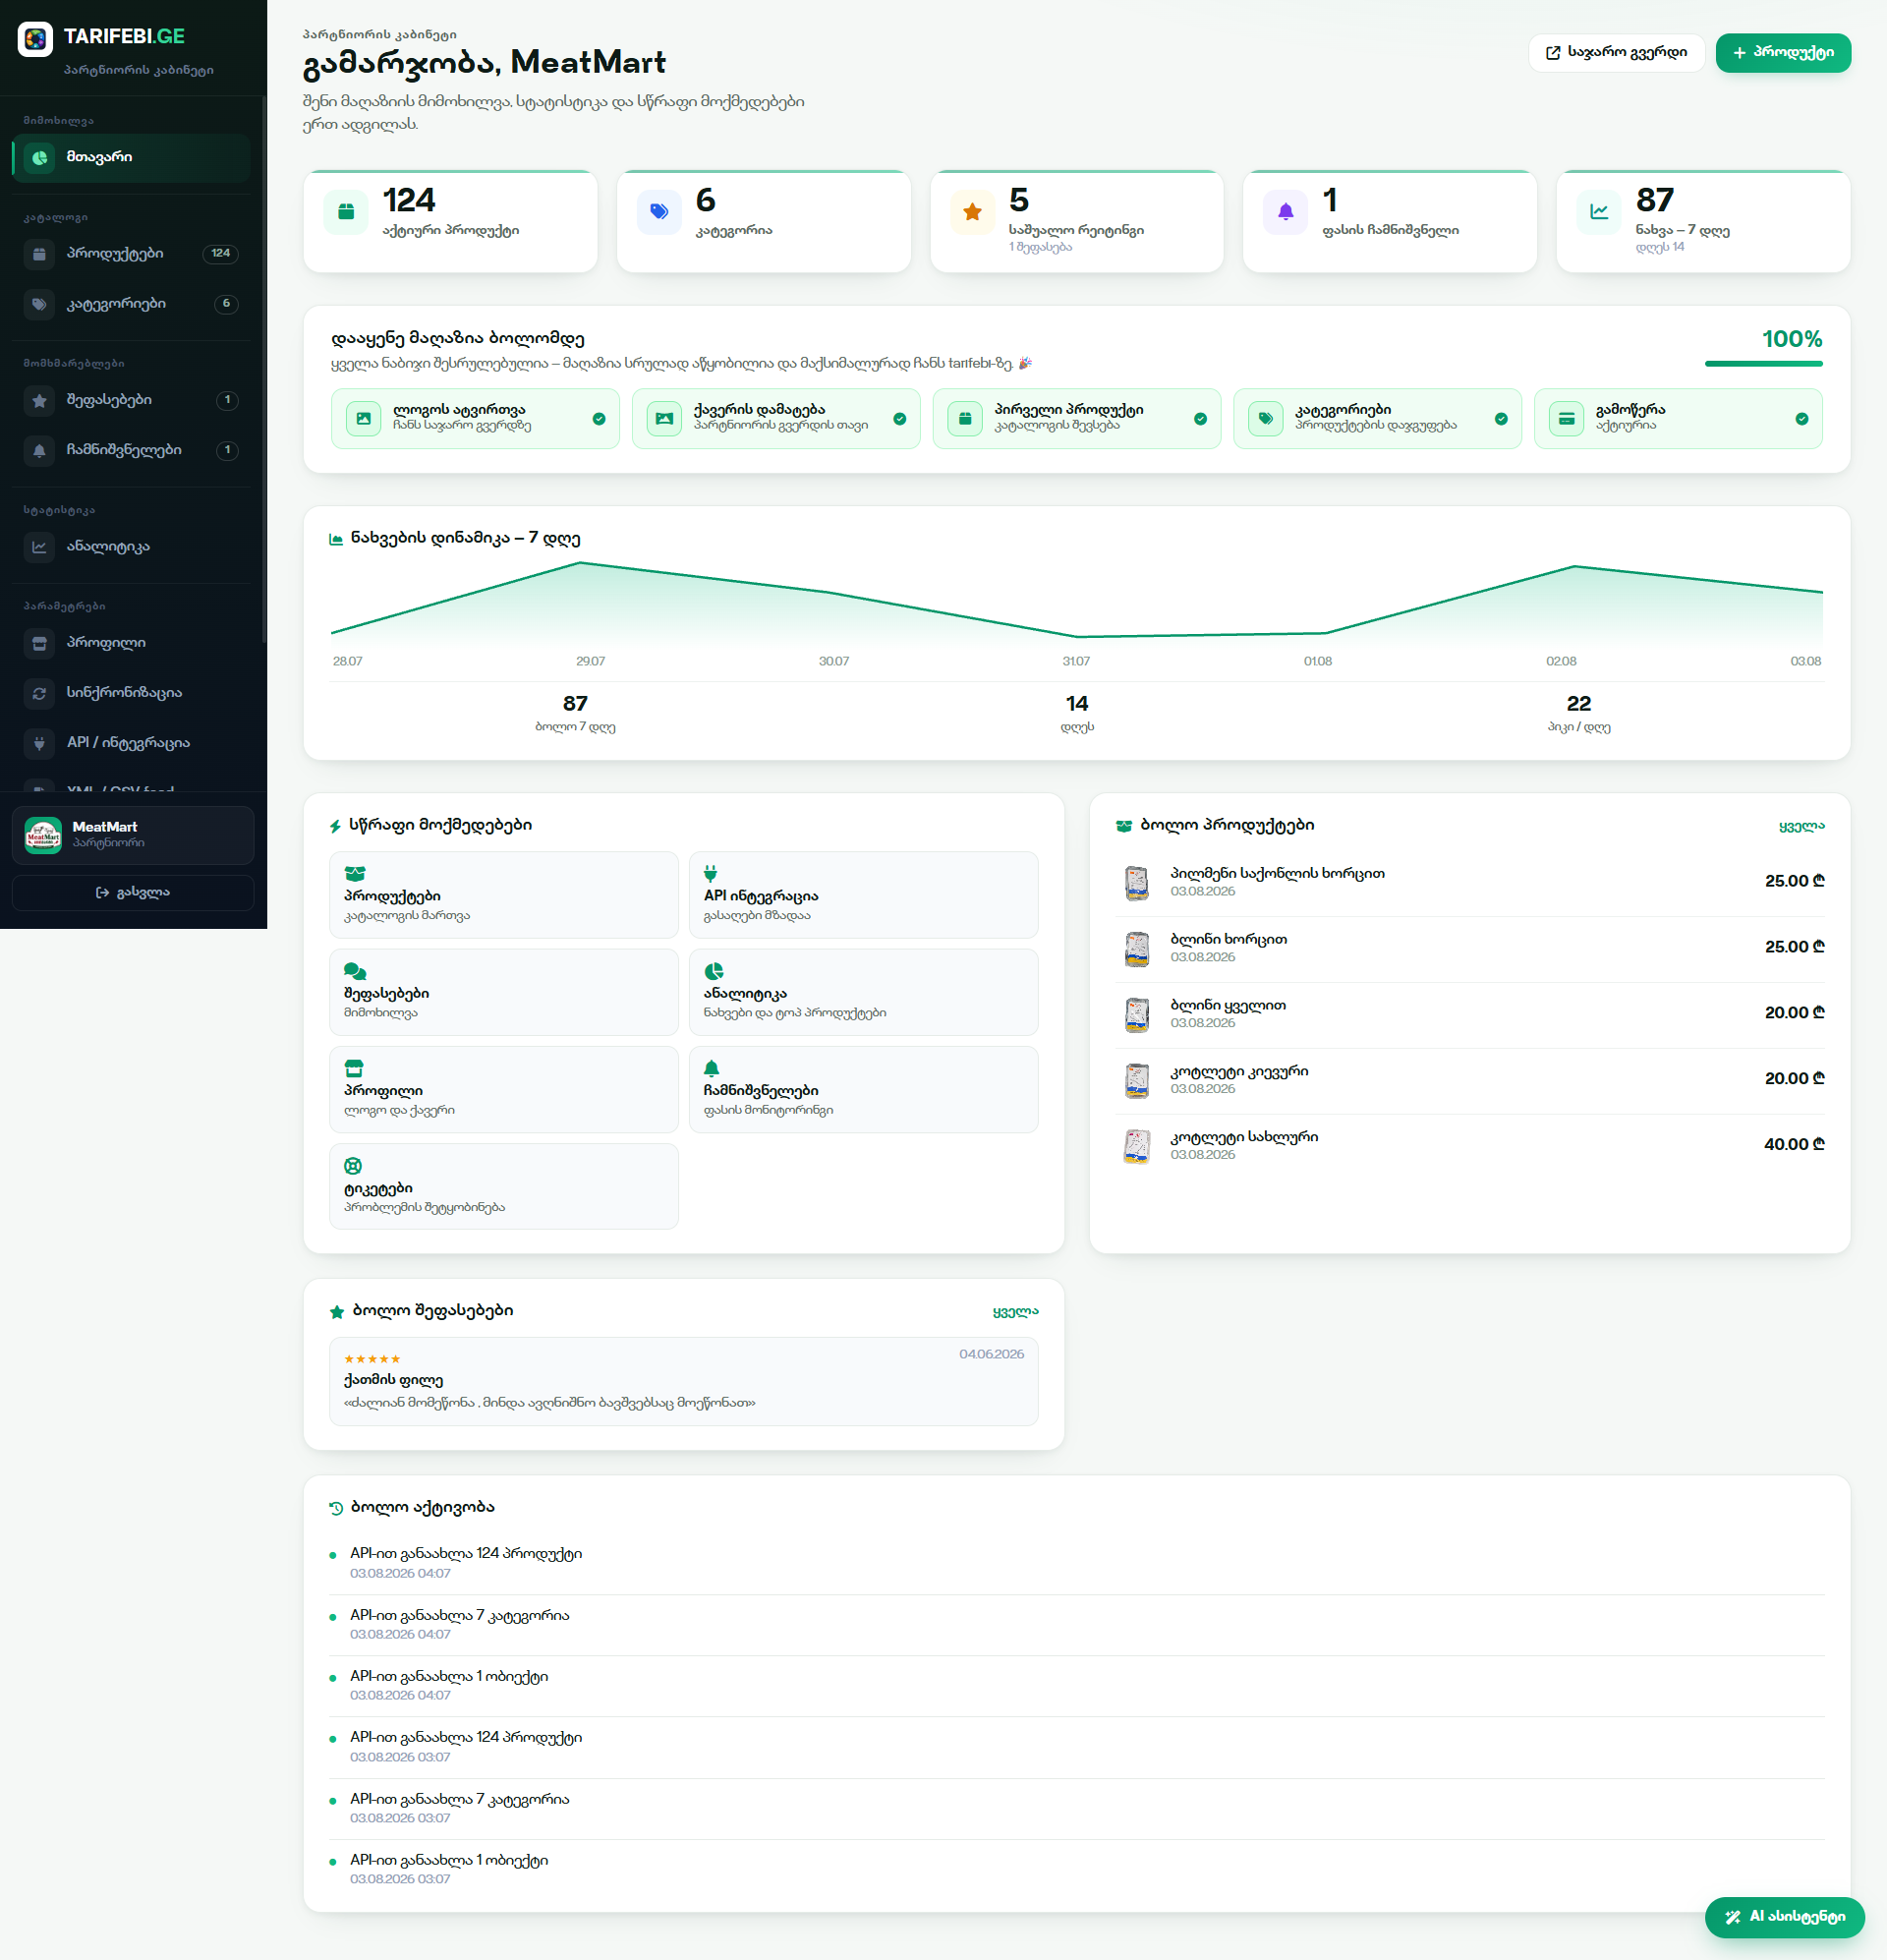This screenshot has height=1960, width=1887.
Task: Click the MeatMart avatar in the sidebar
Action: [x=43, y=836]
